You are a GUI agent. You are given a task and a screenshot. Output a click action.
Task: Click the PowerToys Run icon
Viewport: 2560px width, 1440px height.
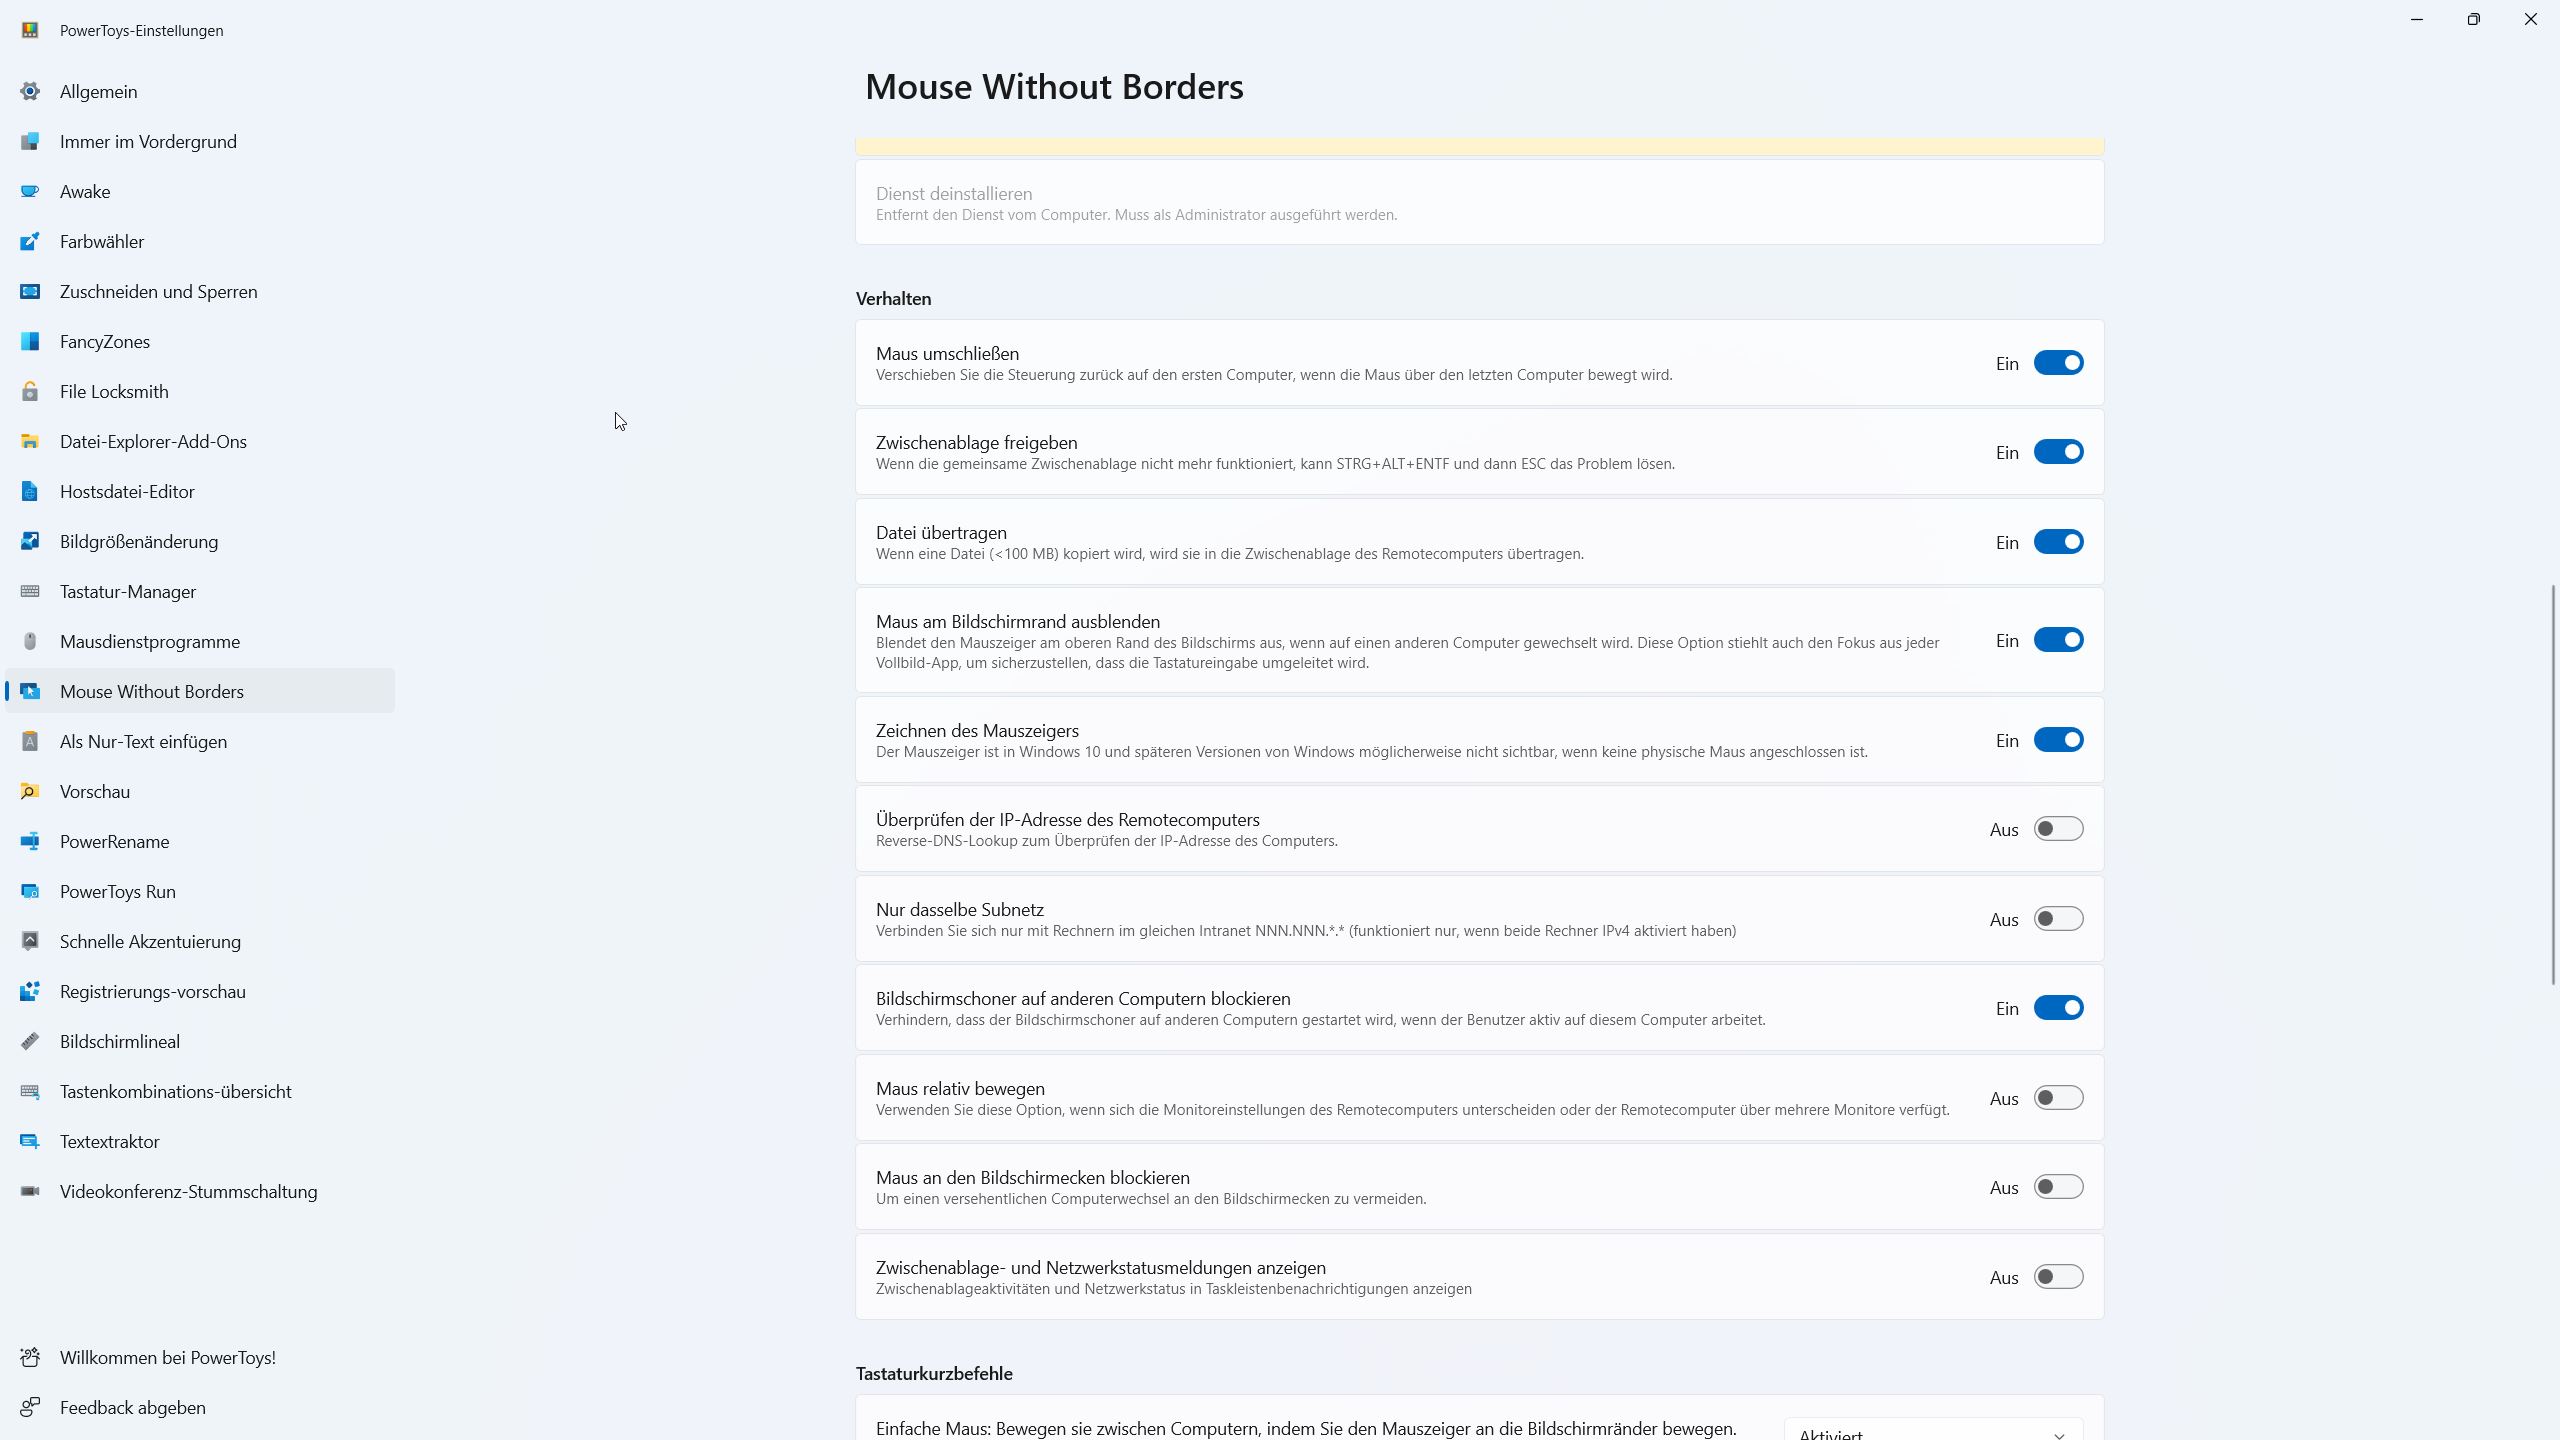pyautogui.click(x=30, y=892)
